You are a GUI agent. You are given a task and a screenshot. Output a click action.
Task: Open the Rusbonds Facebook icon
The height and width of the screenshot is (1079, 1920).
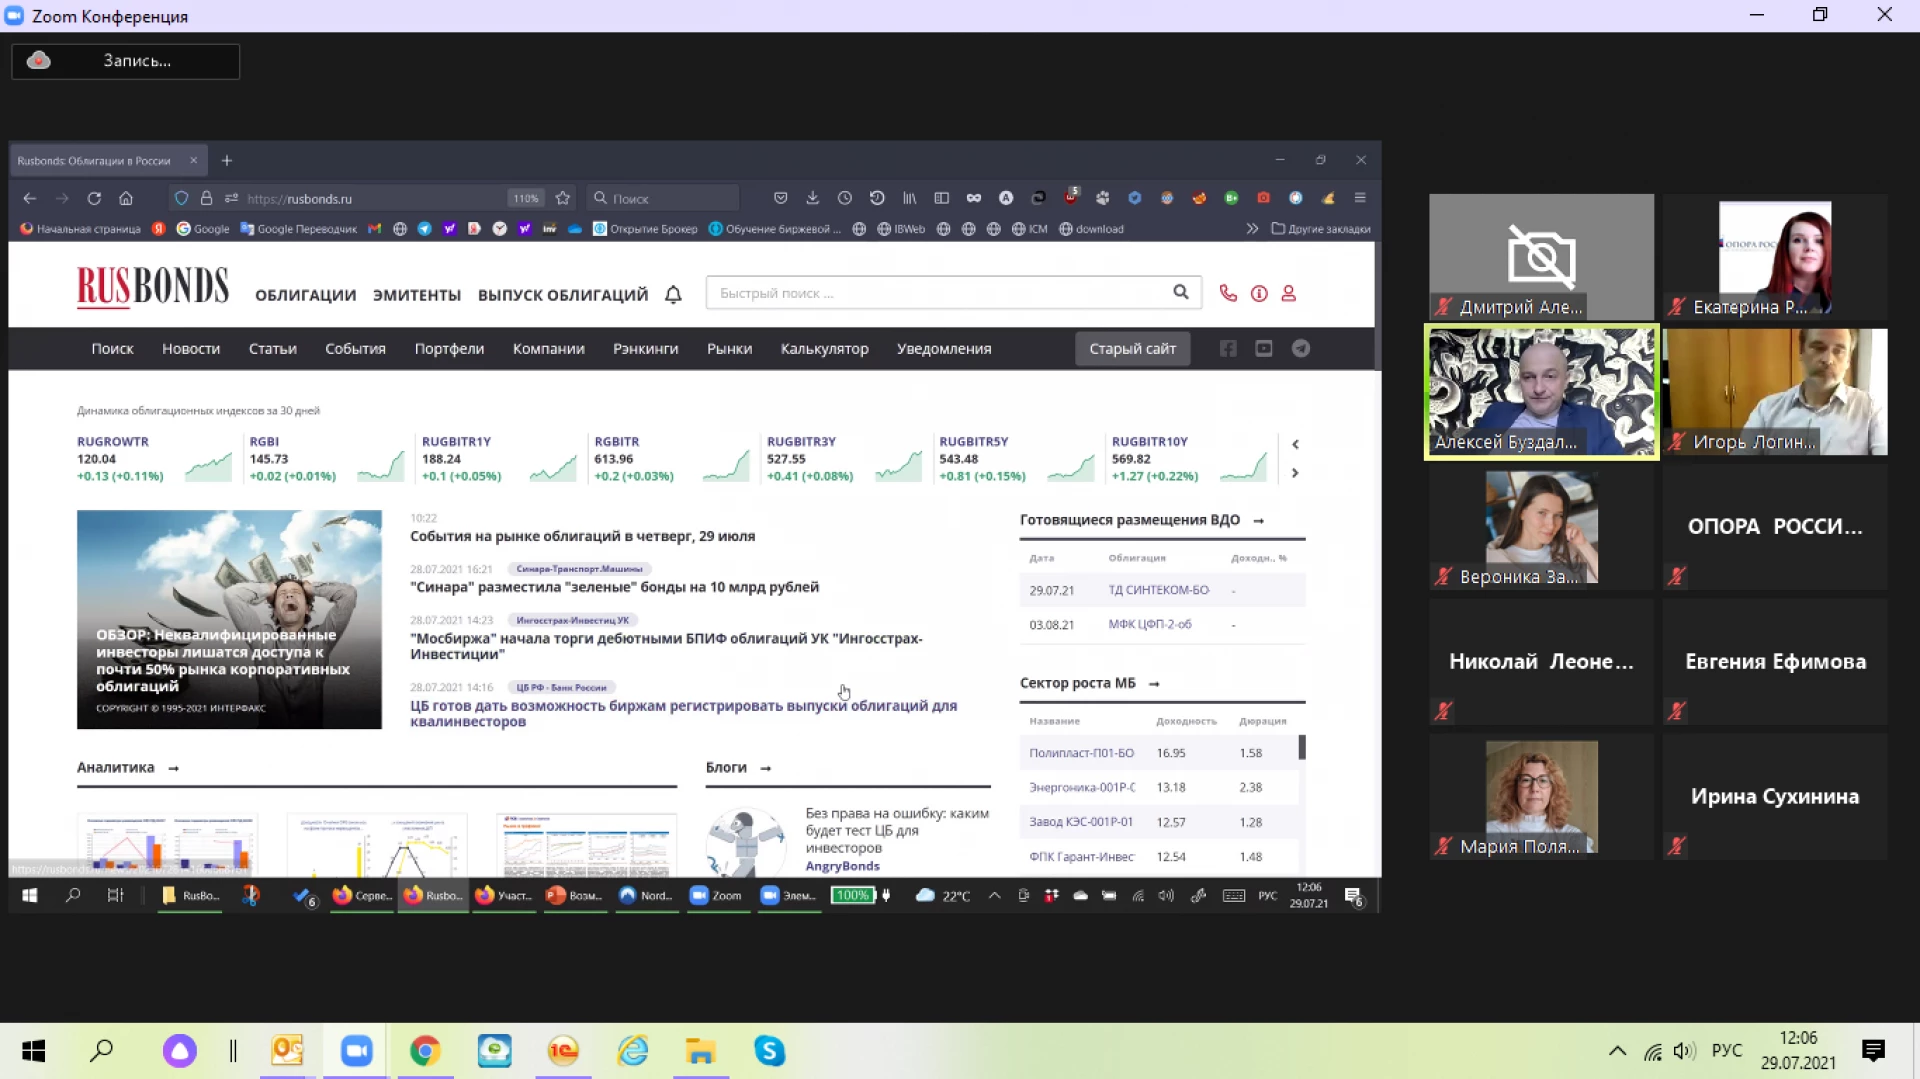(x=1228, y=348)
